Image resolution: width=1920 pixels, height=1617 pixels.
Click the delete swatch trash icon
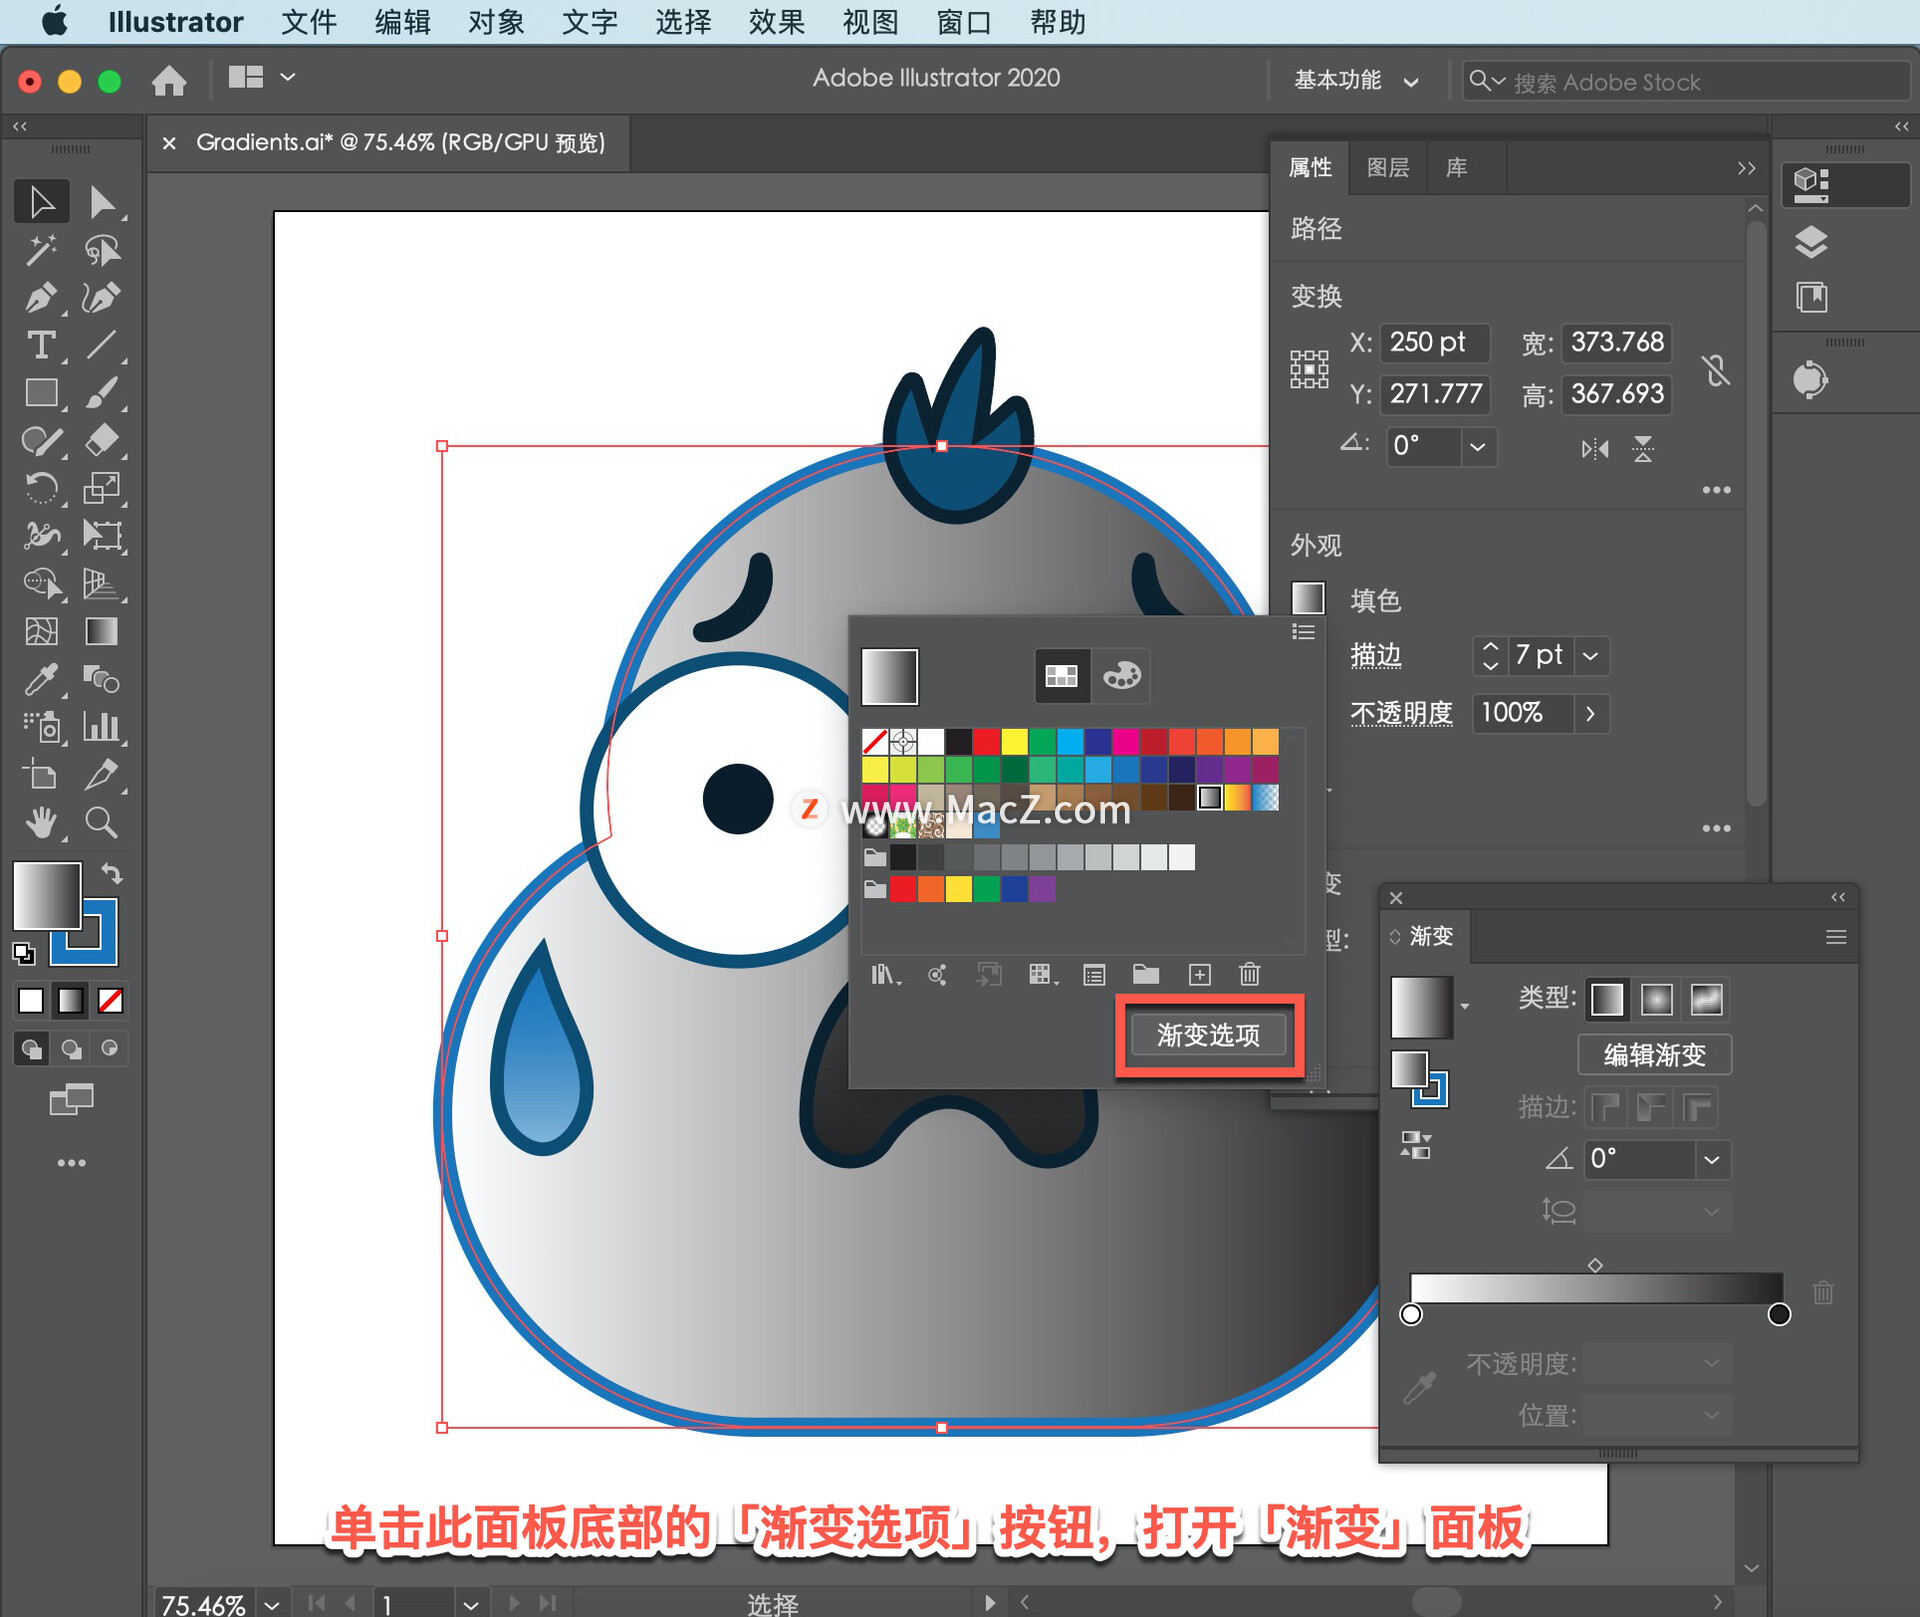coord(1249,974)
